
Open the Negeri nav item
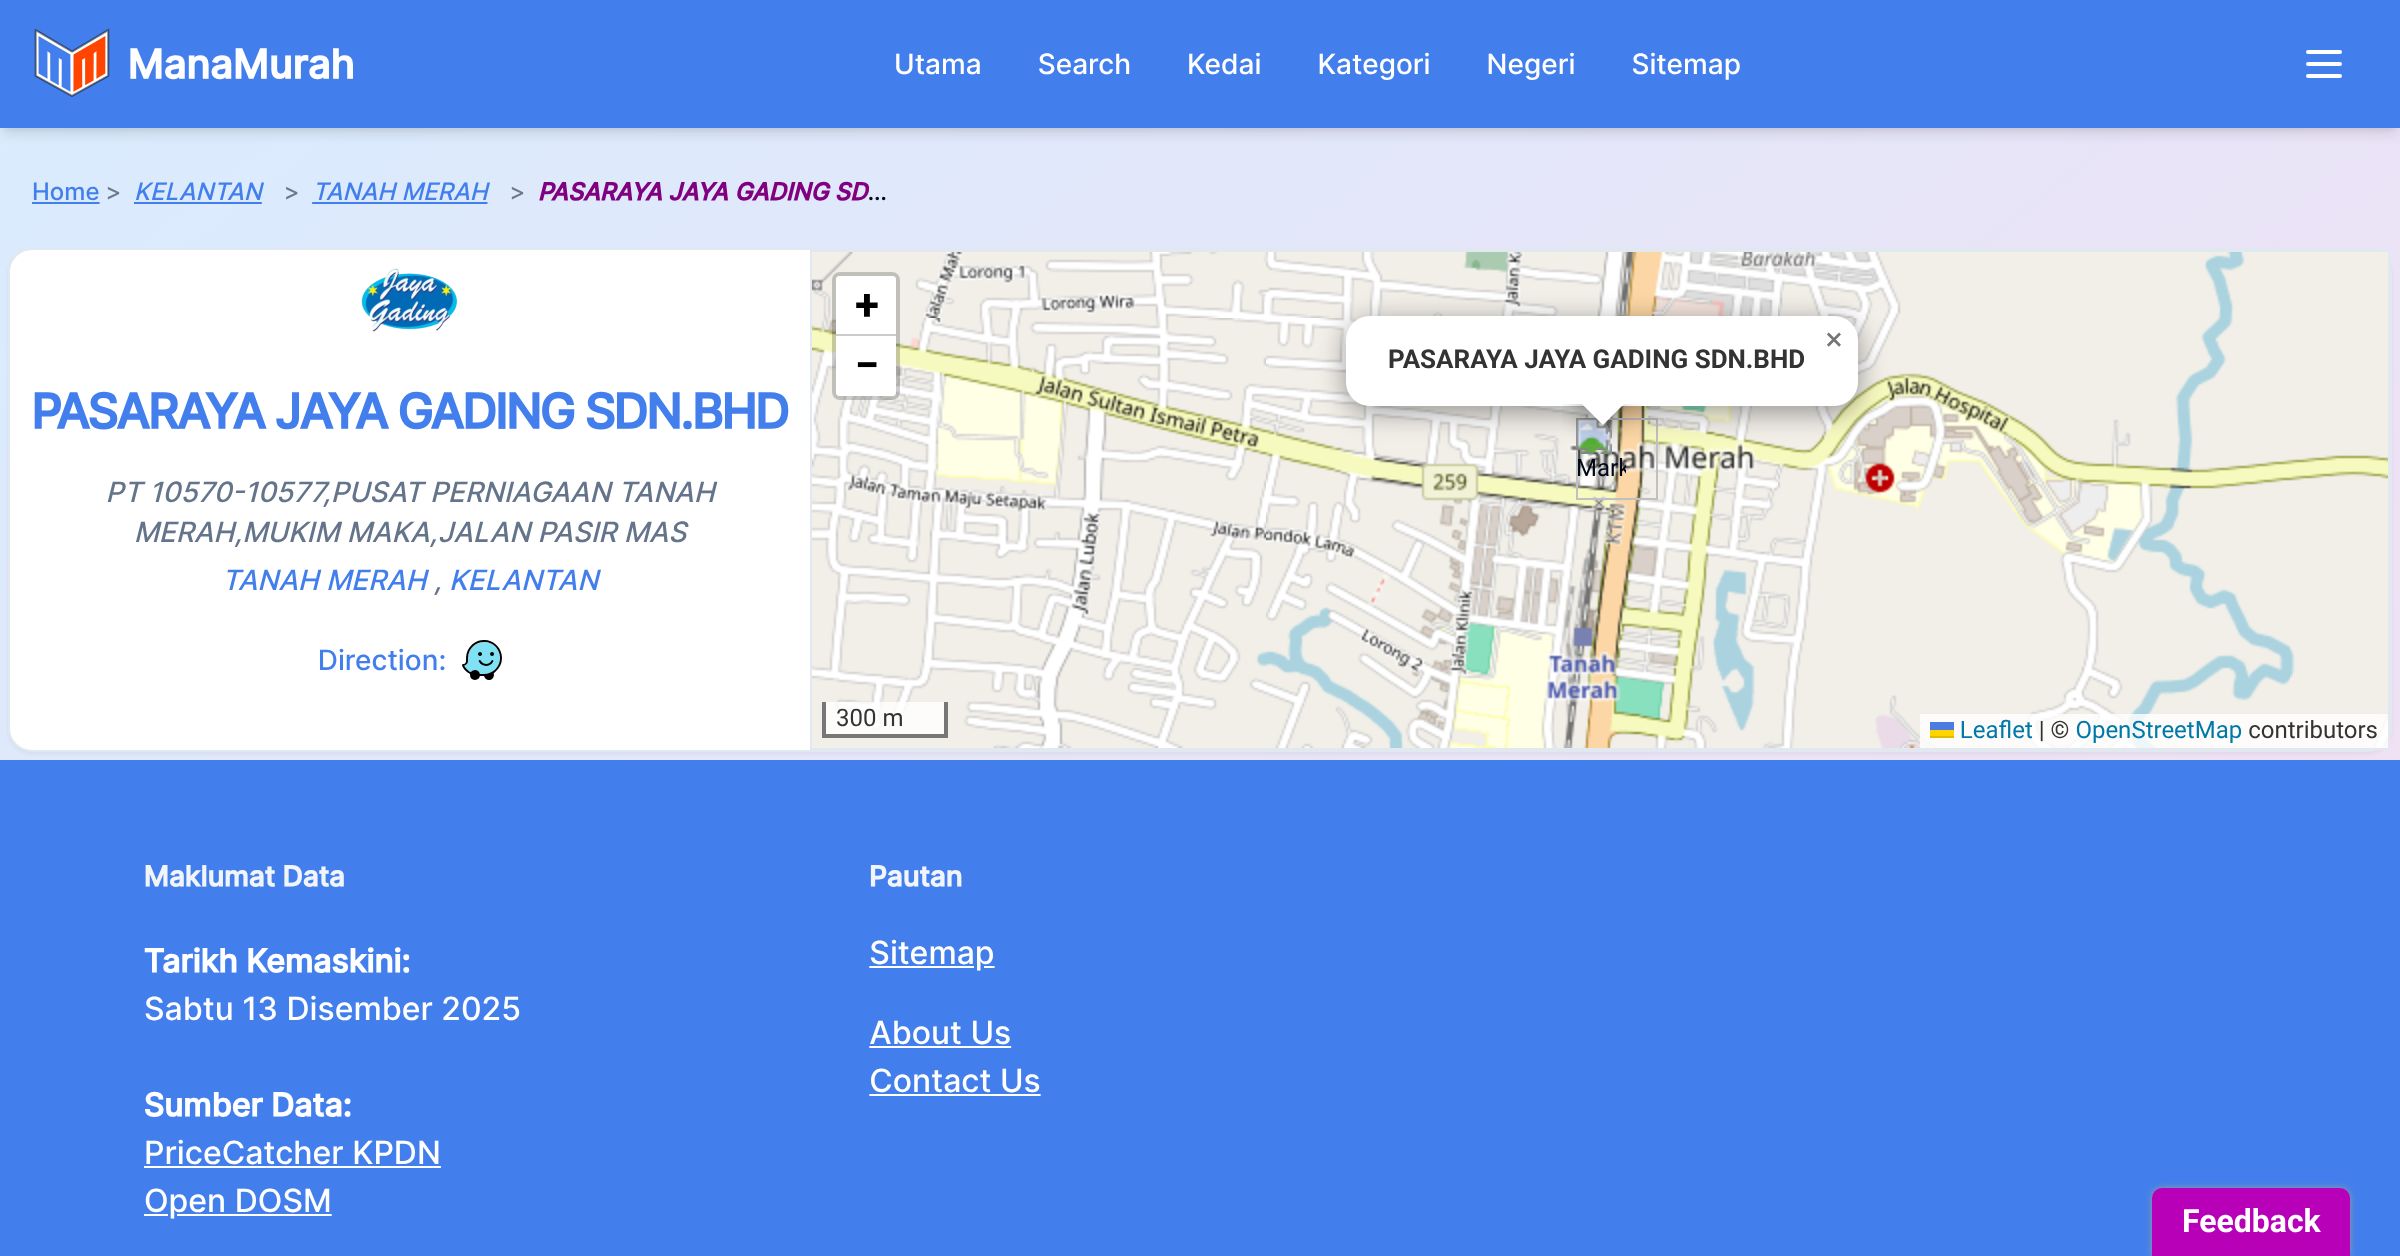[1530, 64]
